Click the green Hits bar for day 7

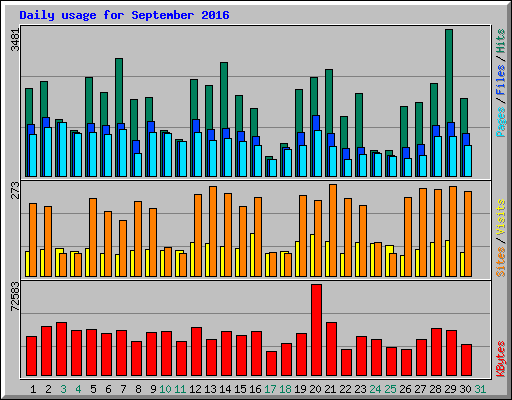coord(119,91)
